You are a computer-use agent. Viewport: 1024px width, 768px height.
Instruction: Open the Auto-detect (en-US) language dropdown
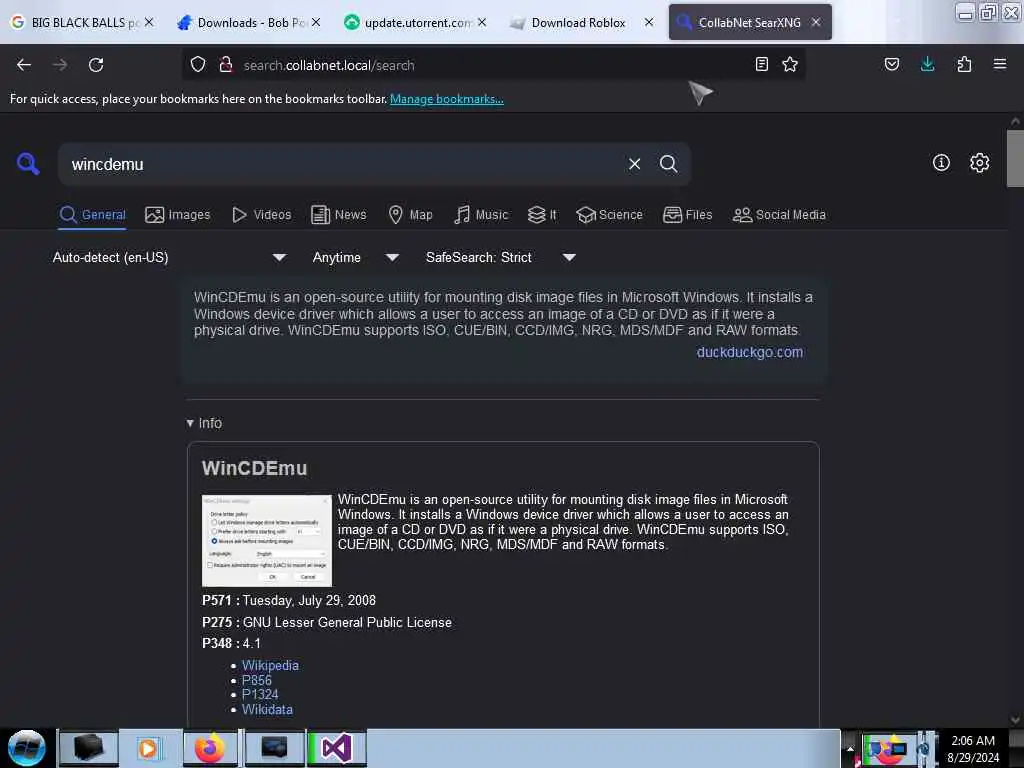(x=168, y=257)
